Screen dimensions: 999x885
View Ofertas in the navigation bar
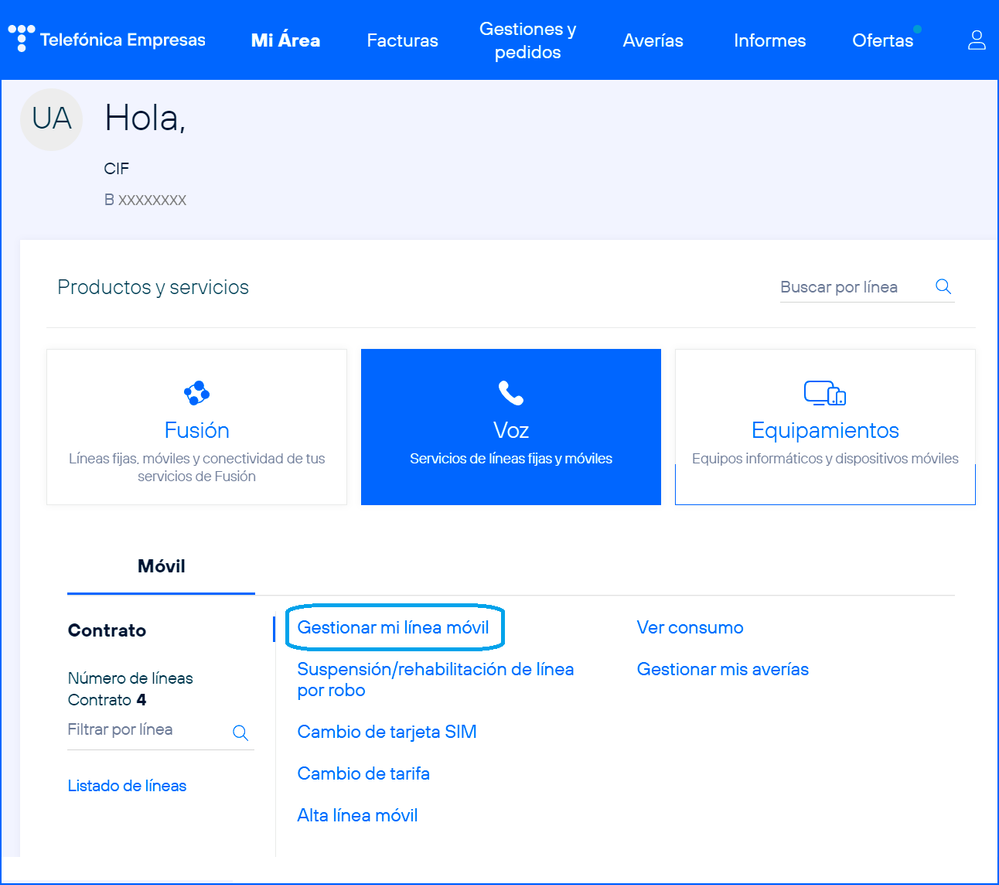click(882, 41)
